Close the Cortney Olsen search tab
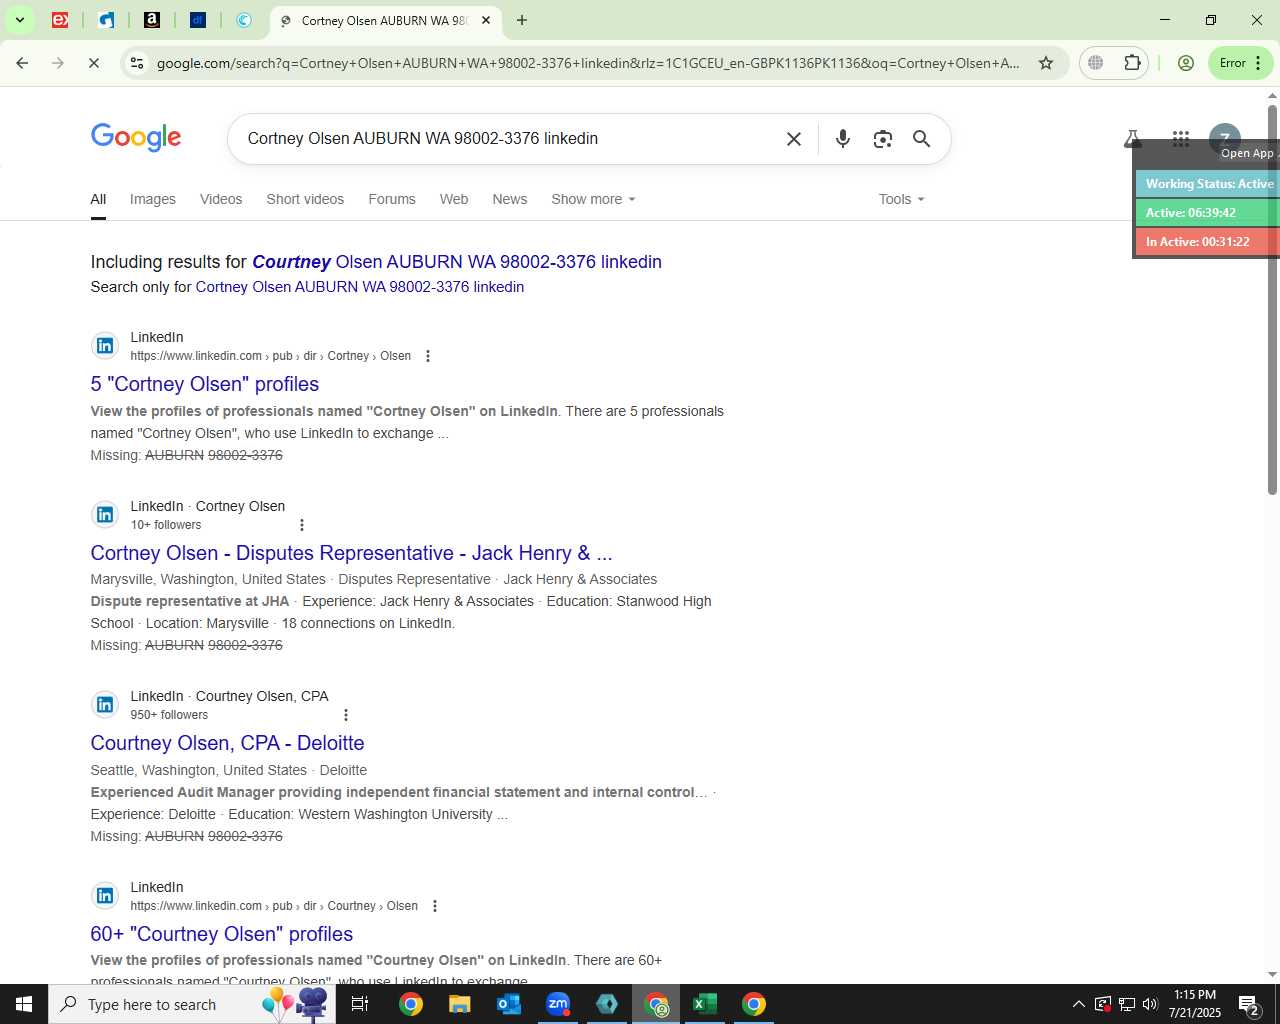 (486, 20)
